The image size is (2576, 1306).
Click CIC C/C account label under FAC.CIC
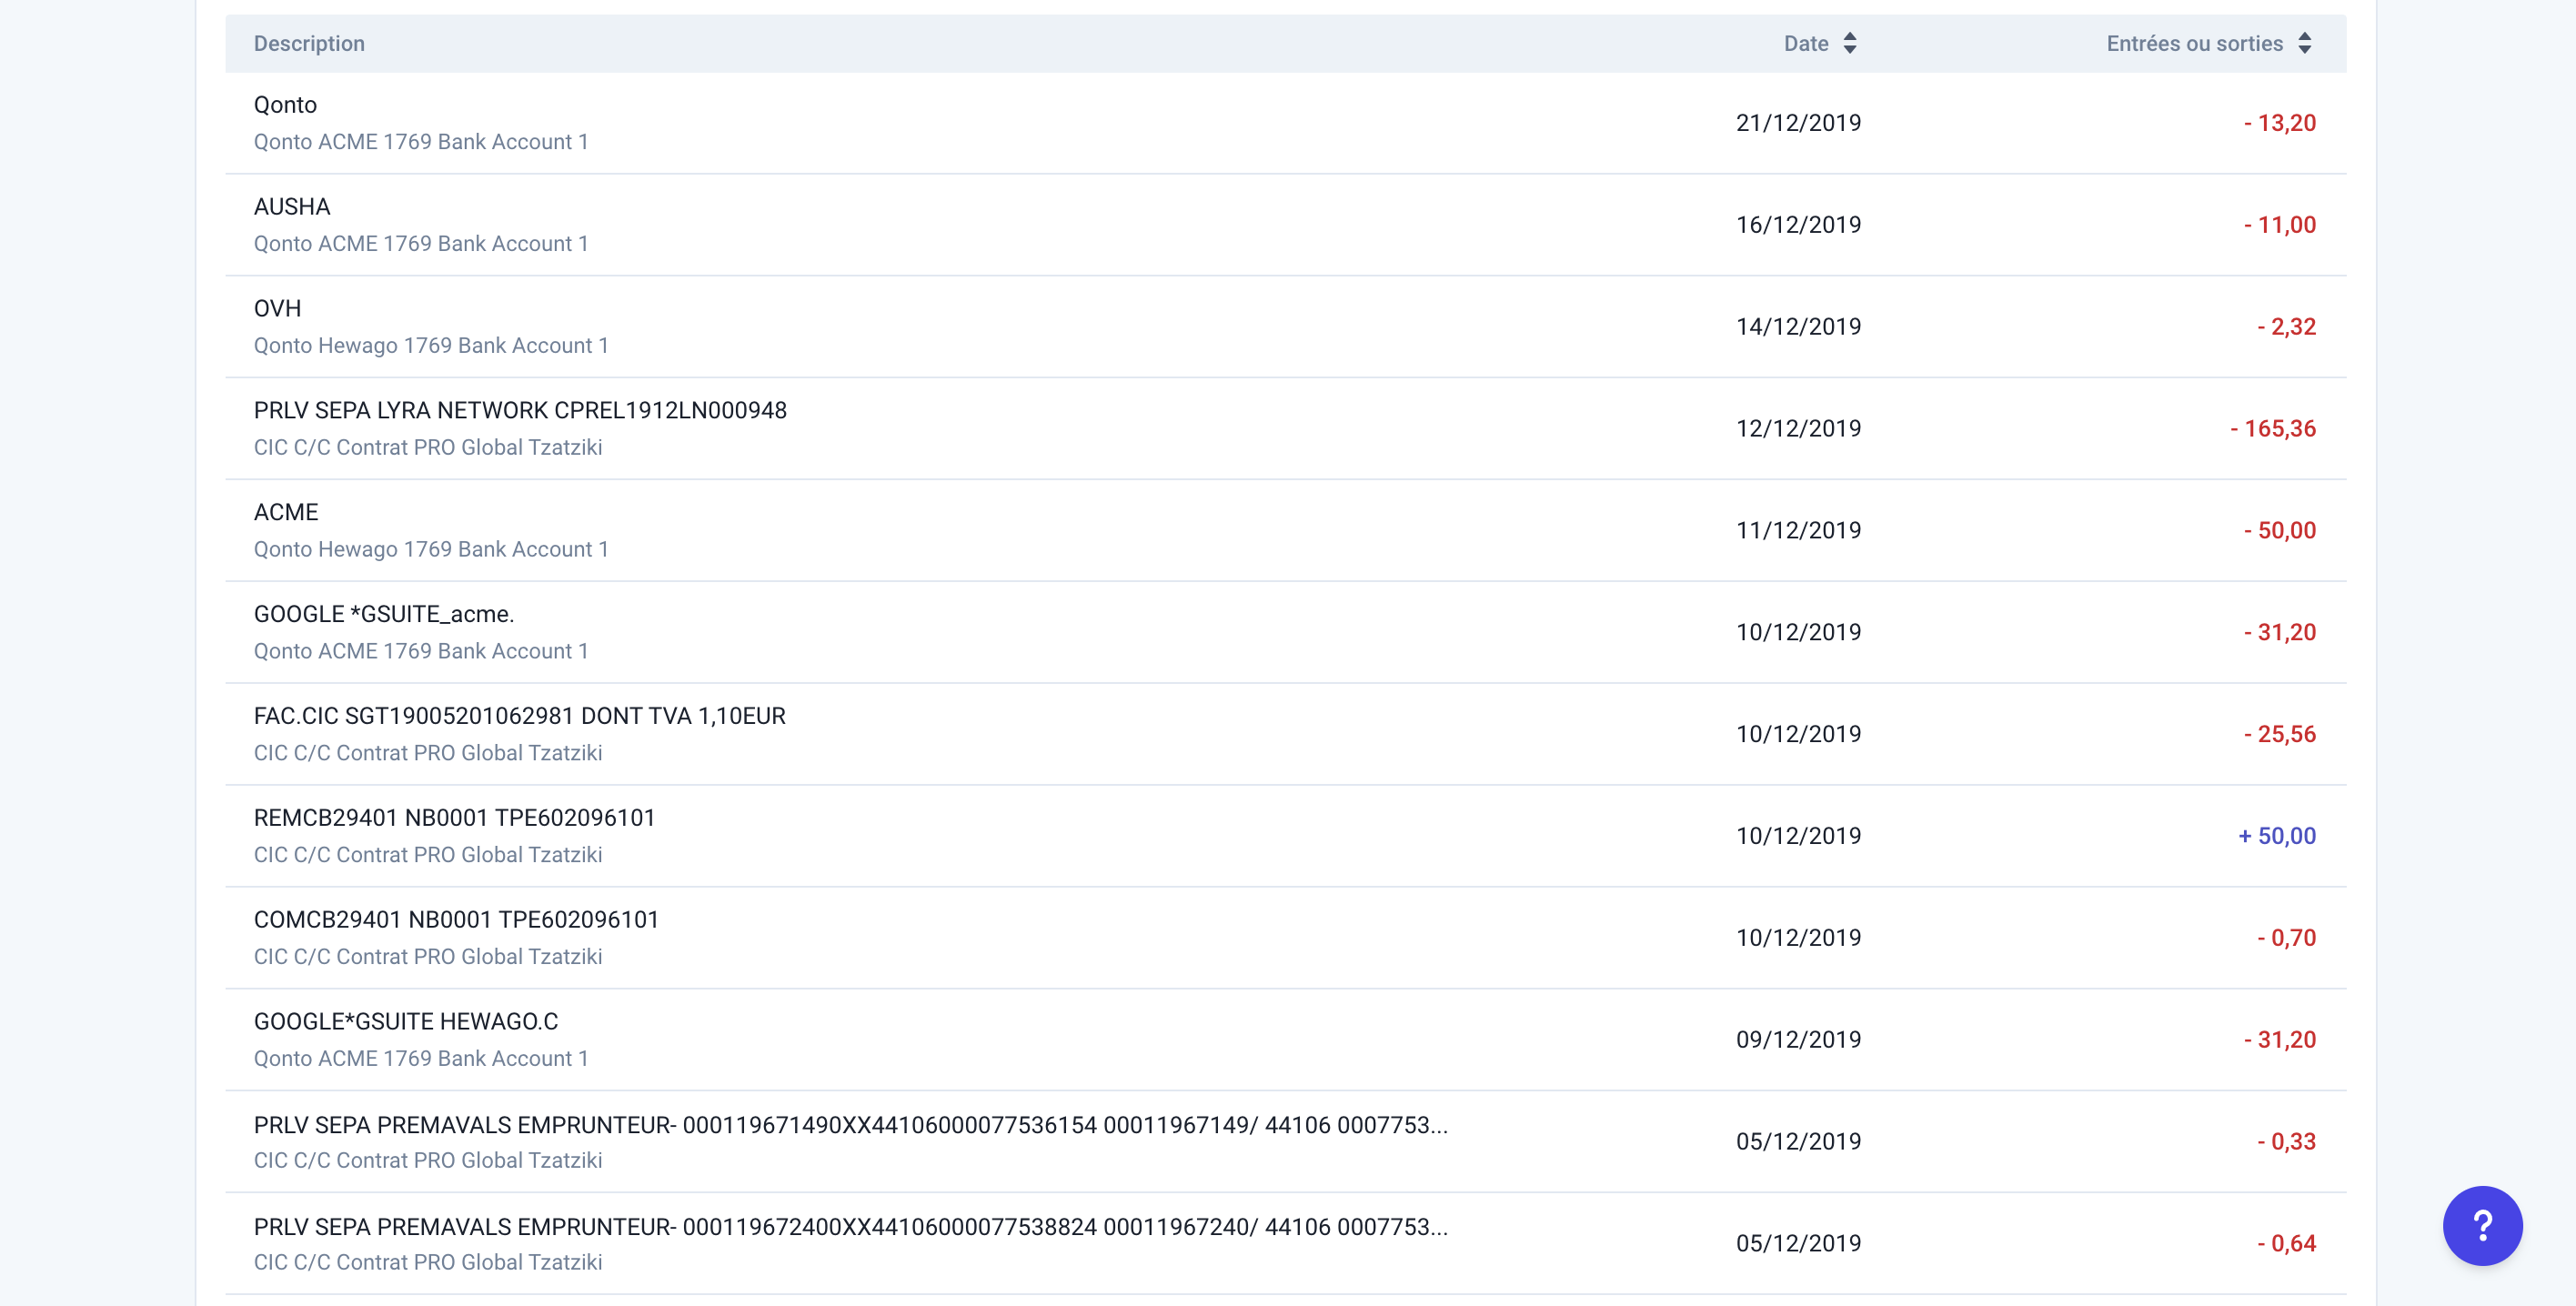(x=428, y=754)
